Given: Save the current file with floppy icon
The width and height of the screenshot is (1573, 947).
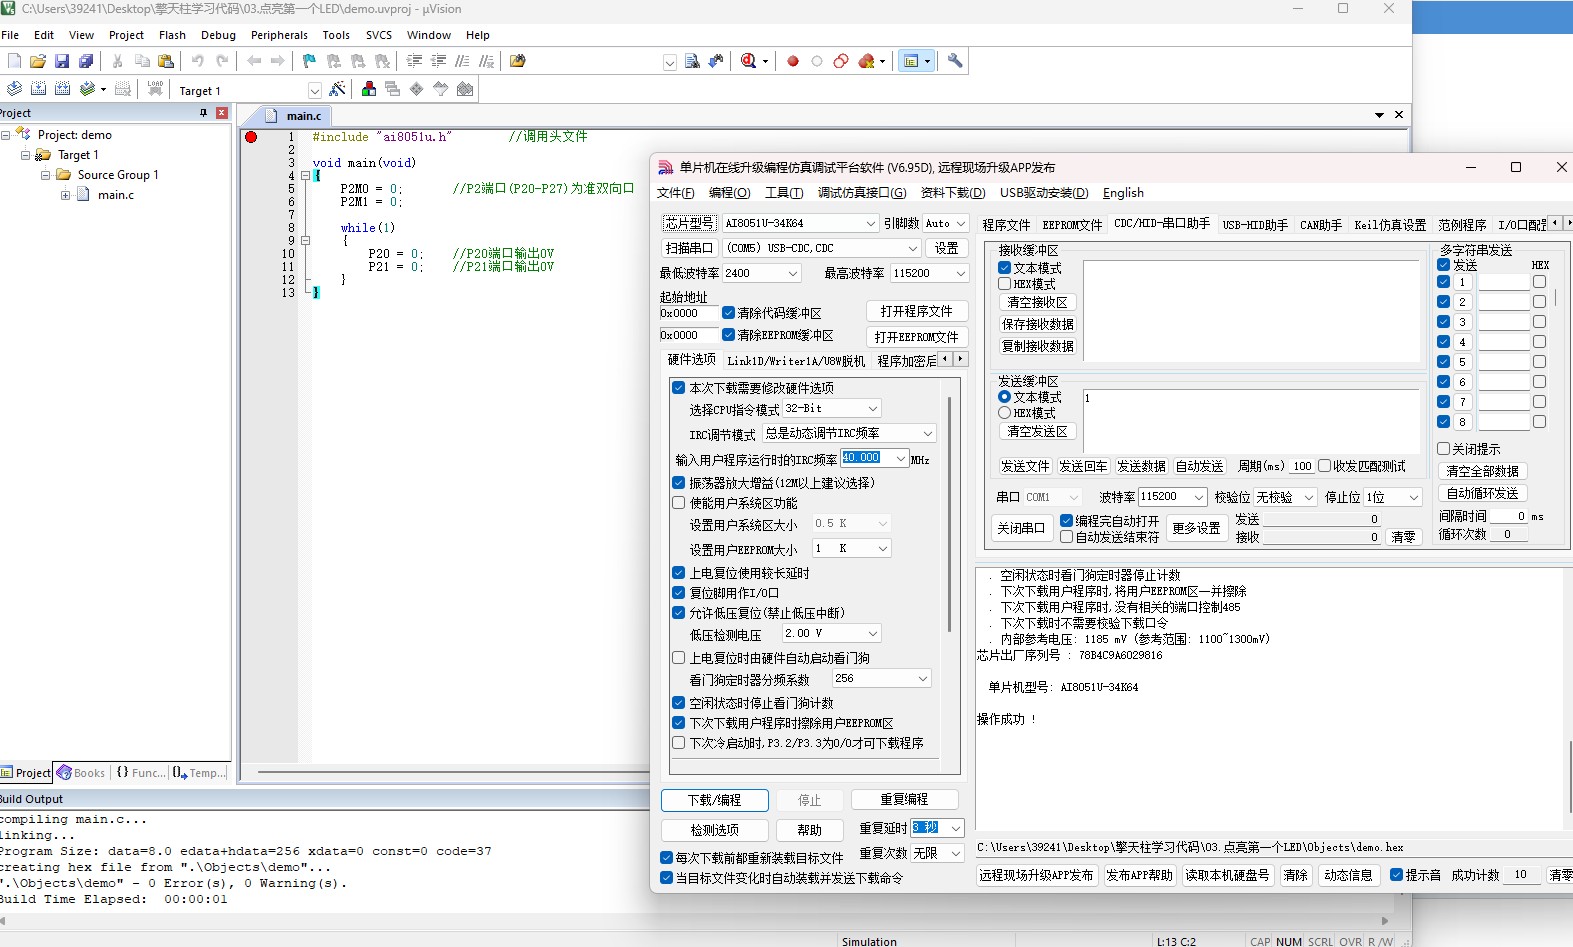Looking at the screenshot, I should point(62,61).
